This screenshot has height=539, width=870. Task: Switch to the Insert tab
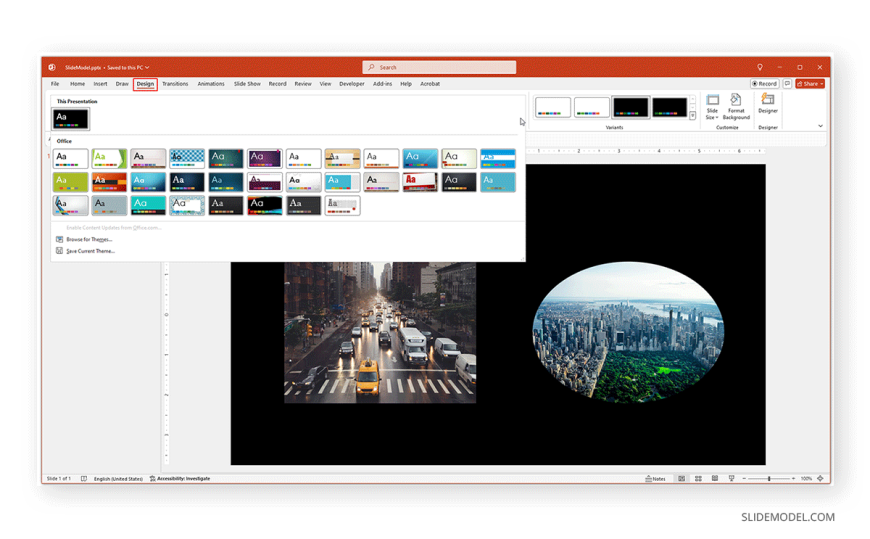click(x=100, y=84)
